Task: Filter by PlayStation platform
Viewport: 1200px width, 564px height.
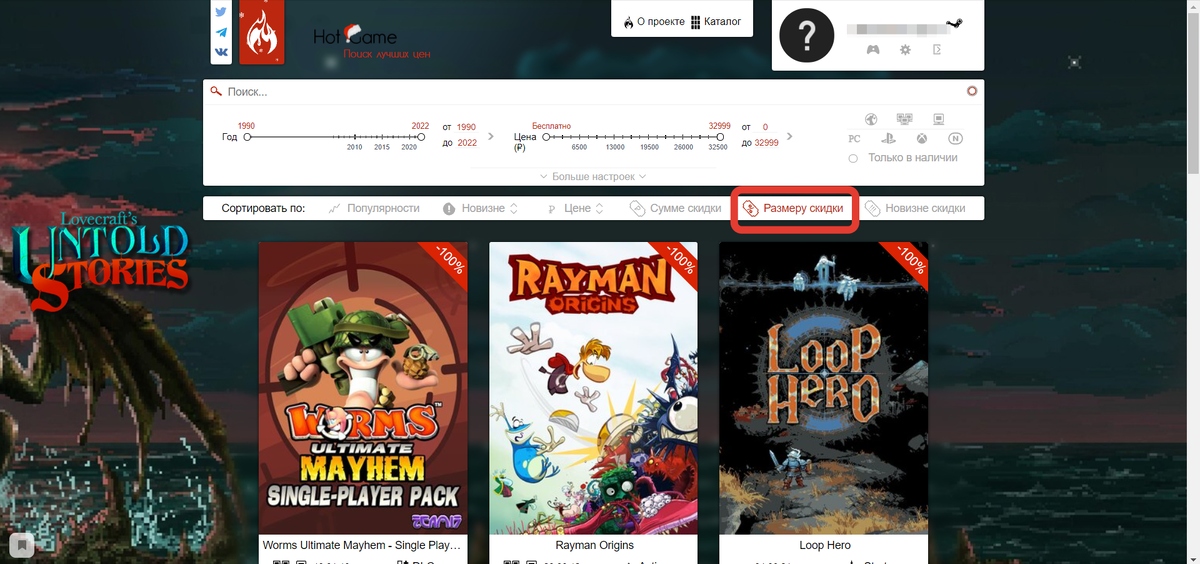Action: pyautogui.click(x=888, y=139)
